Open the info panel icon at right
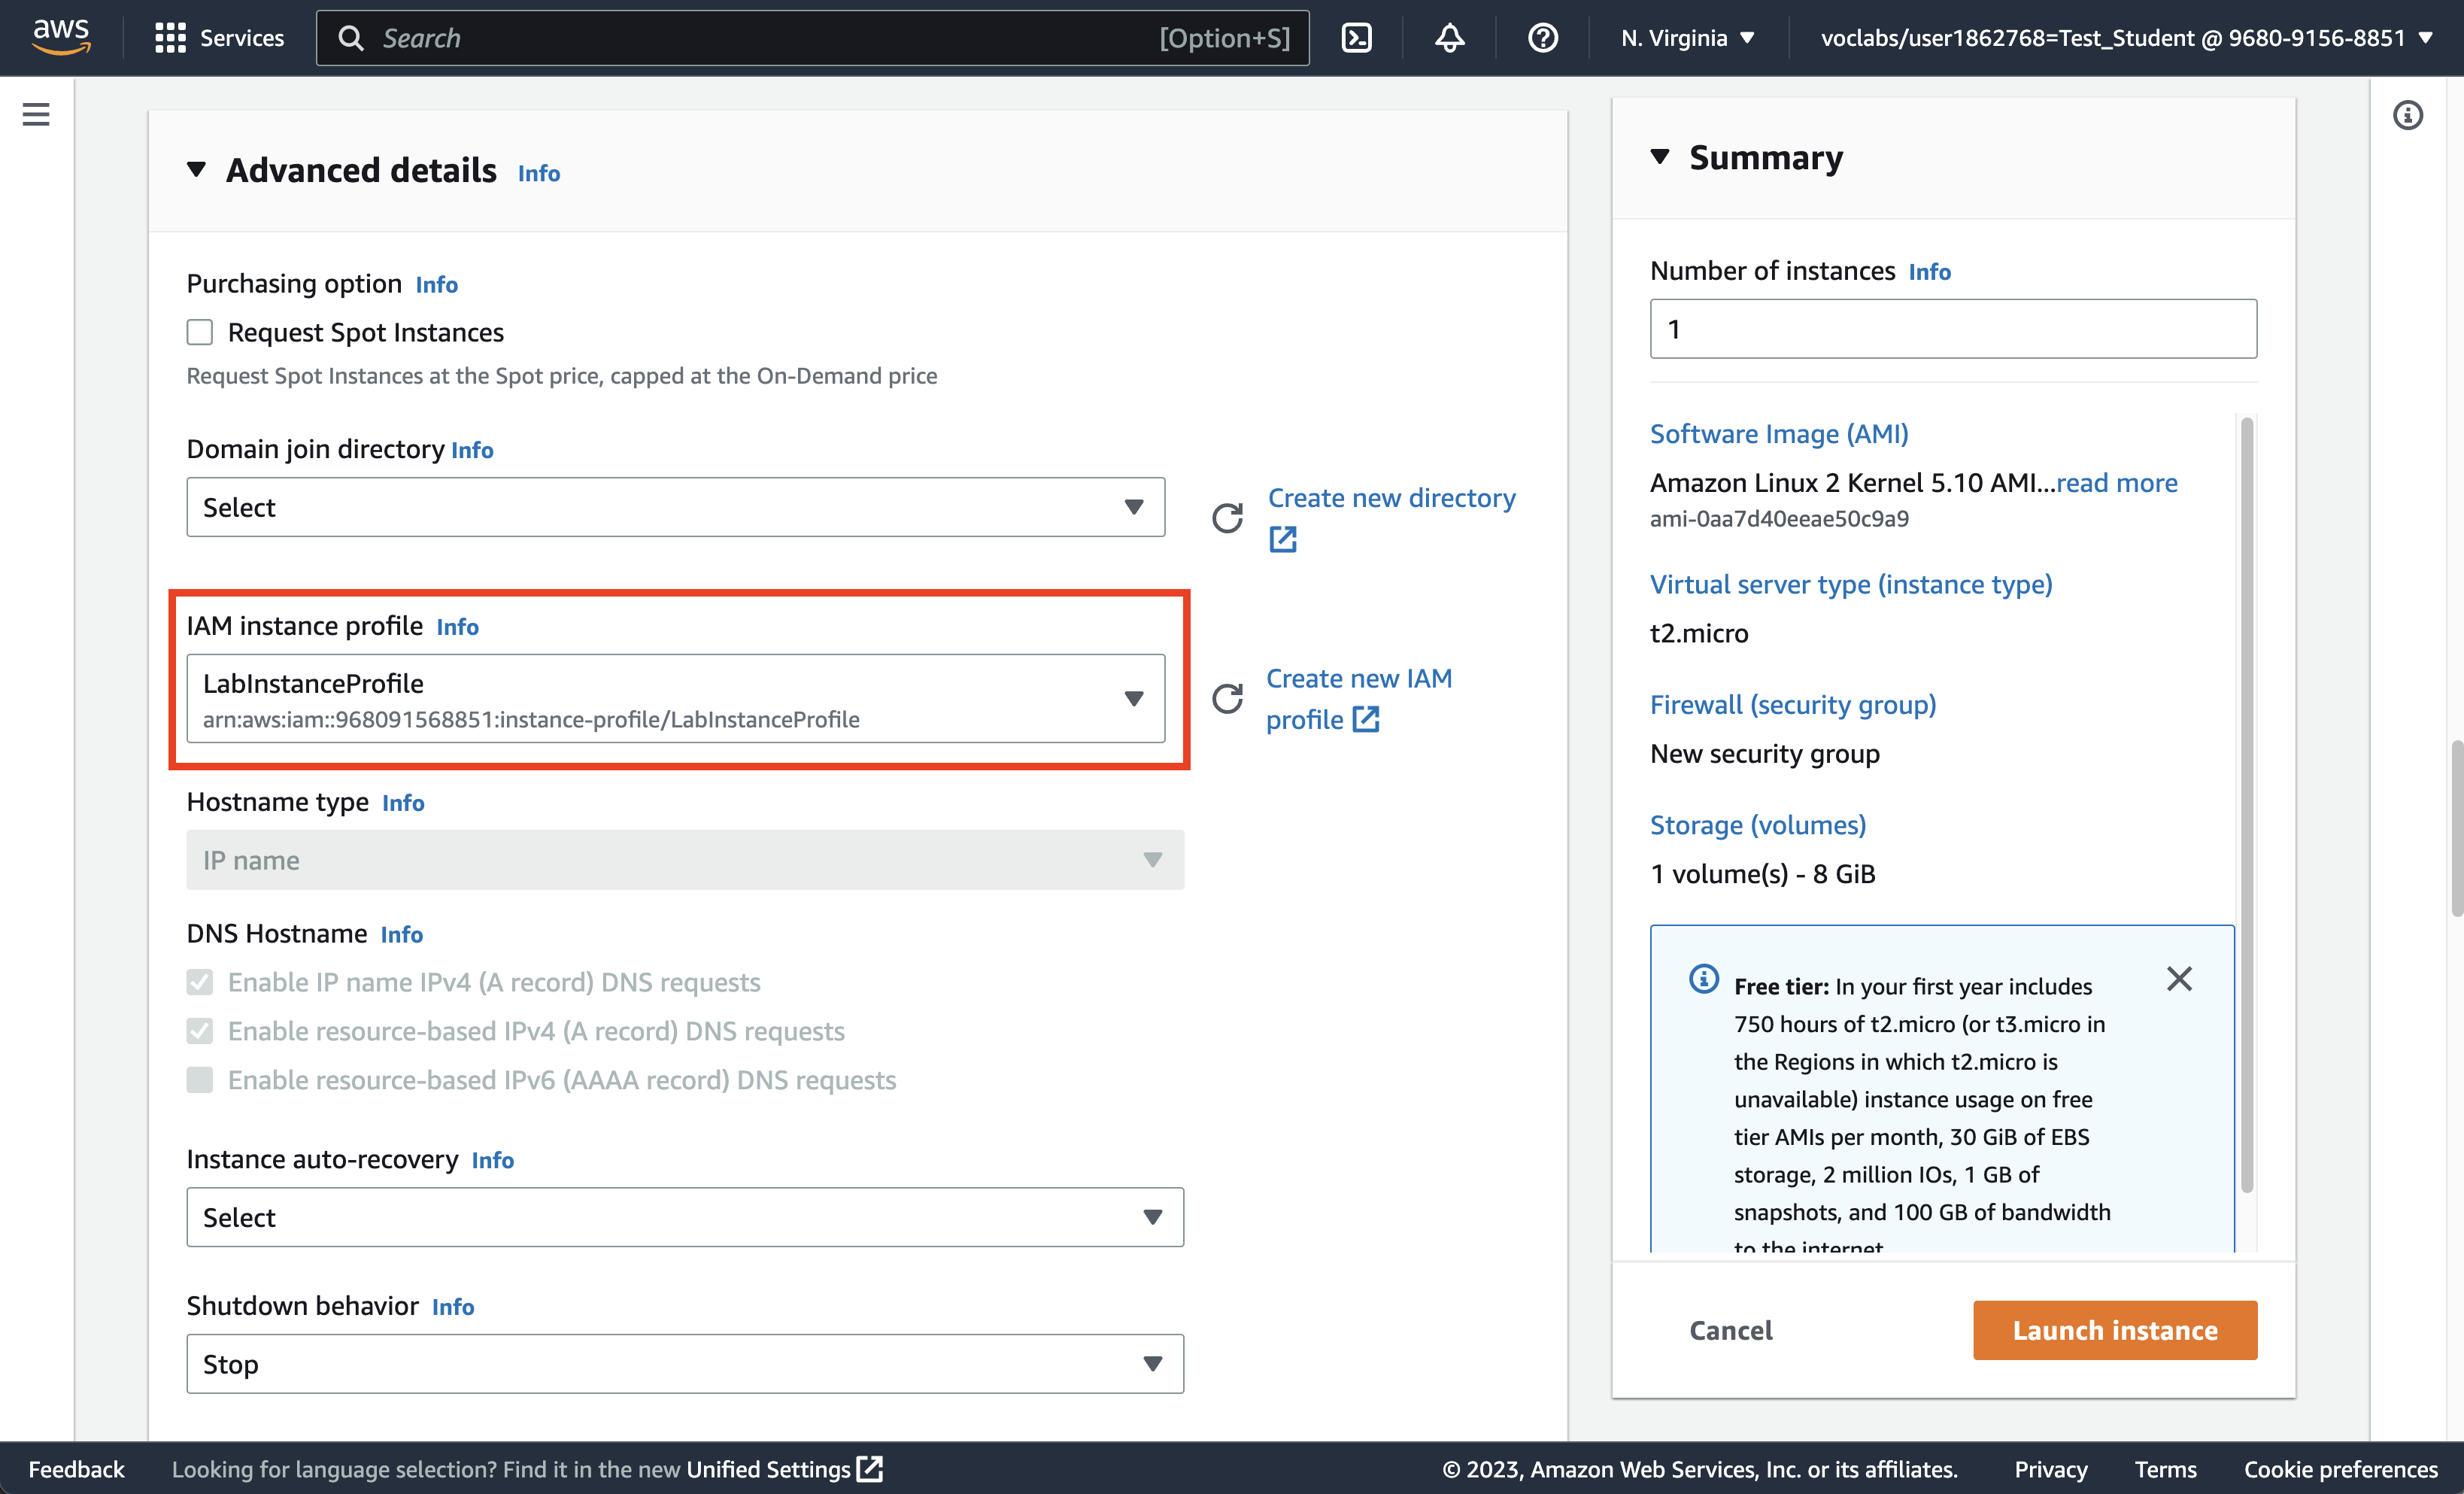This screenshot has width=2464, height=1494. tap(2408, 115)
